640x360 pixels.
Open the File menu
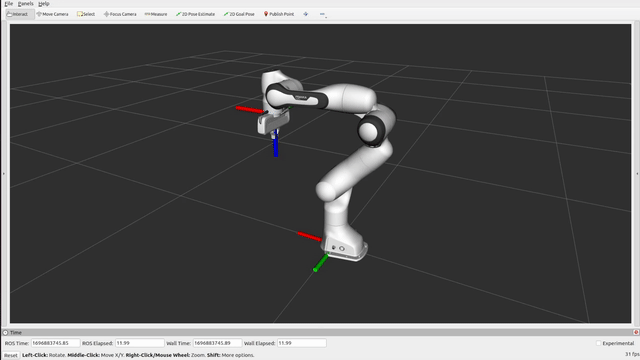pos(9,4)
